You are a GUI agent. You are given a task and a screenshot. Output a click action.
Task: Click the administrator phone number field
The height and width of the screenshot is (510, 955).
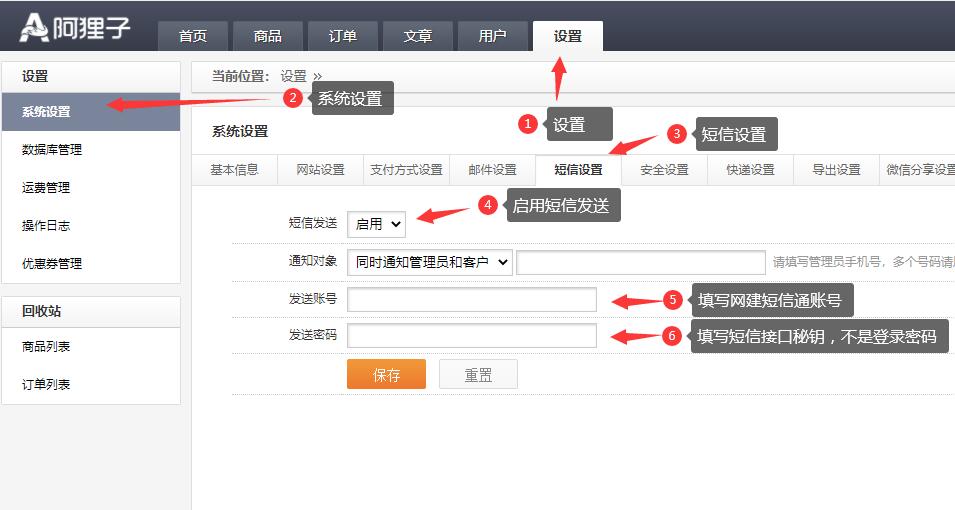(x=640, y=262)
